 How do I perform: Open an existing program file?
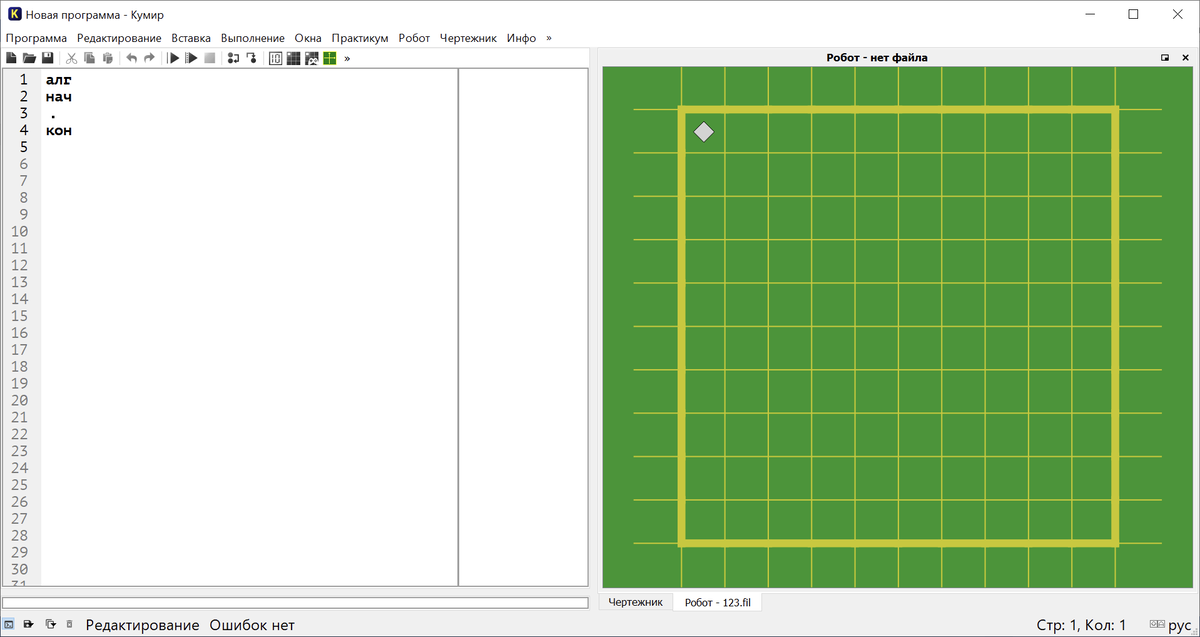point(29,58)
